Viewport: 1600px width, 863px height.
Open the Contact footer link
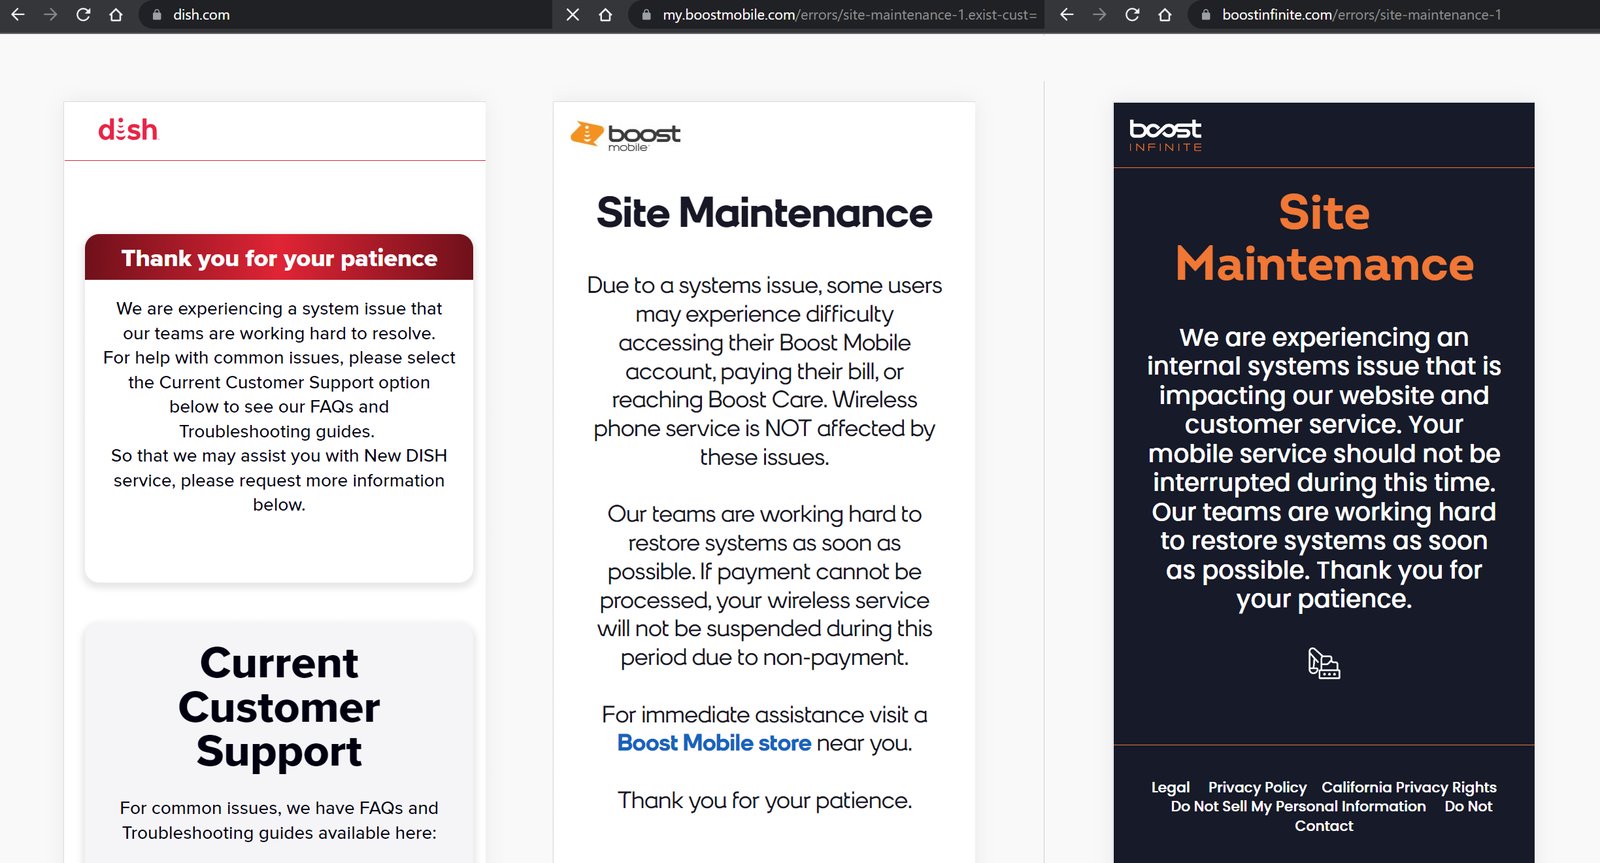click(x=1324, y=826)
